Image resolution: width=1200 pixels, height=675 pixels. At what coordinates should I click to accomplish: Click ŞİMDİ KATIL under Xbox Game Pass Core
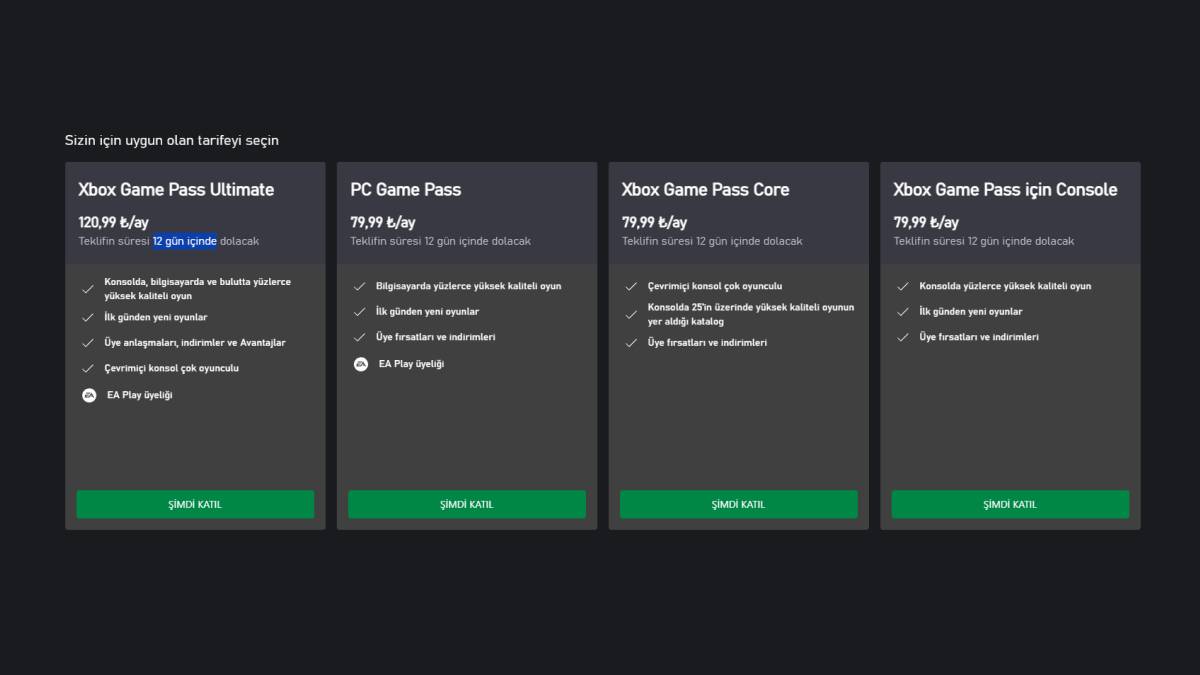(x=738, y=504)
